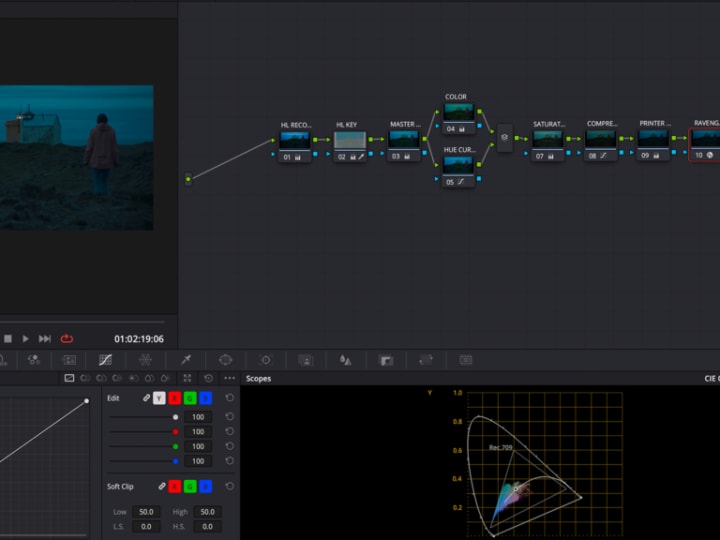Reset the blue intensity slider

(x=230, y=461)
